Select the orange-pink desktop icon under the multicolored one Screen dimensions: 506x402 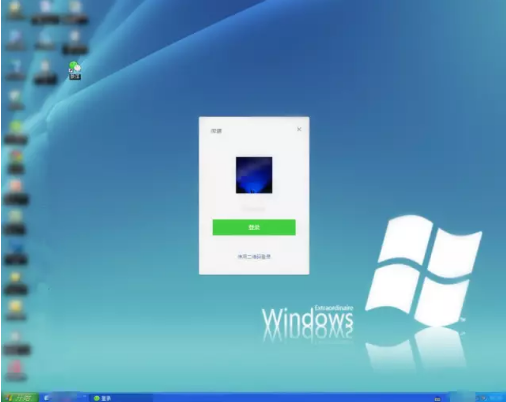16,191
